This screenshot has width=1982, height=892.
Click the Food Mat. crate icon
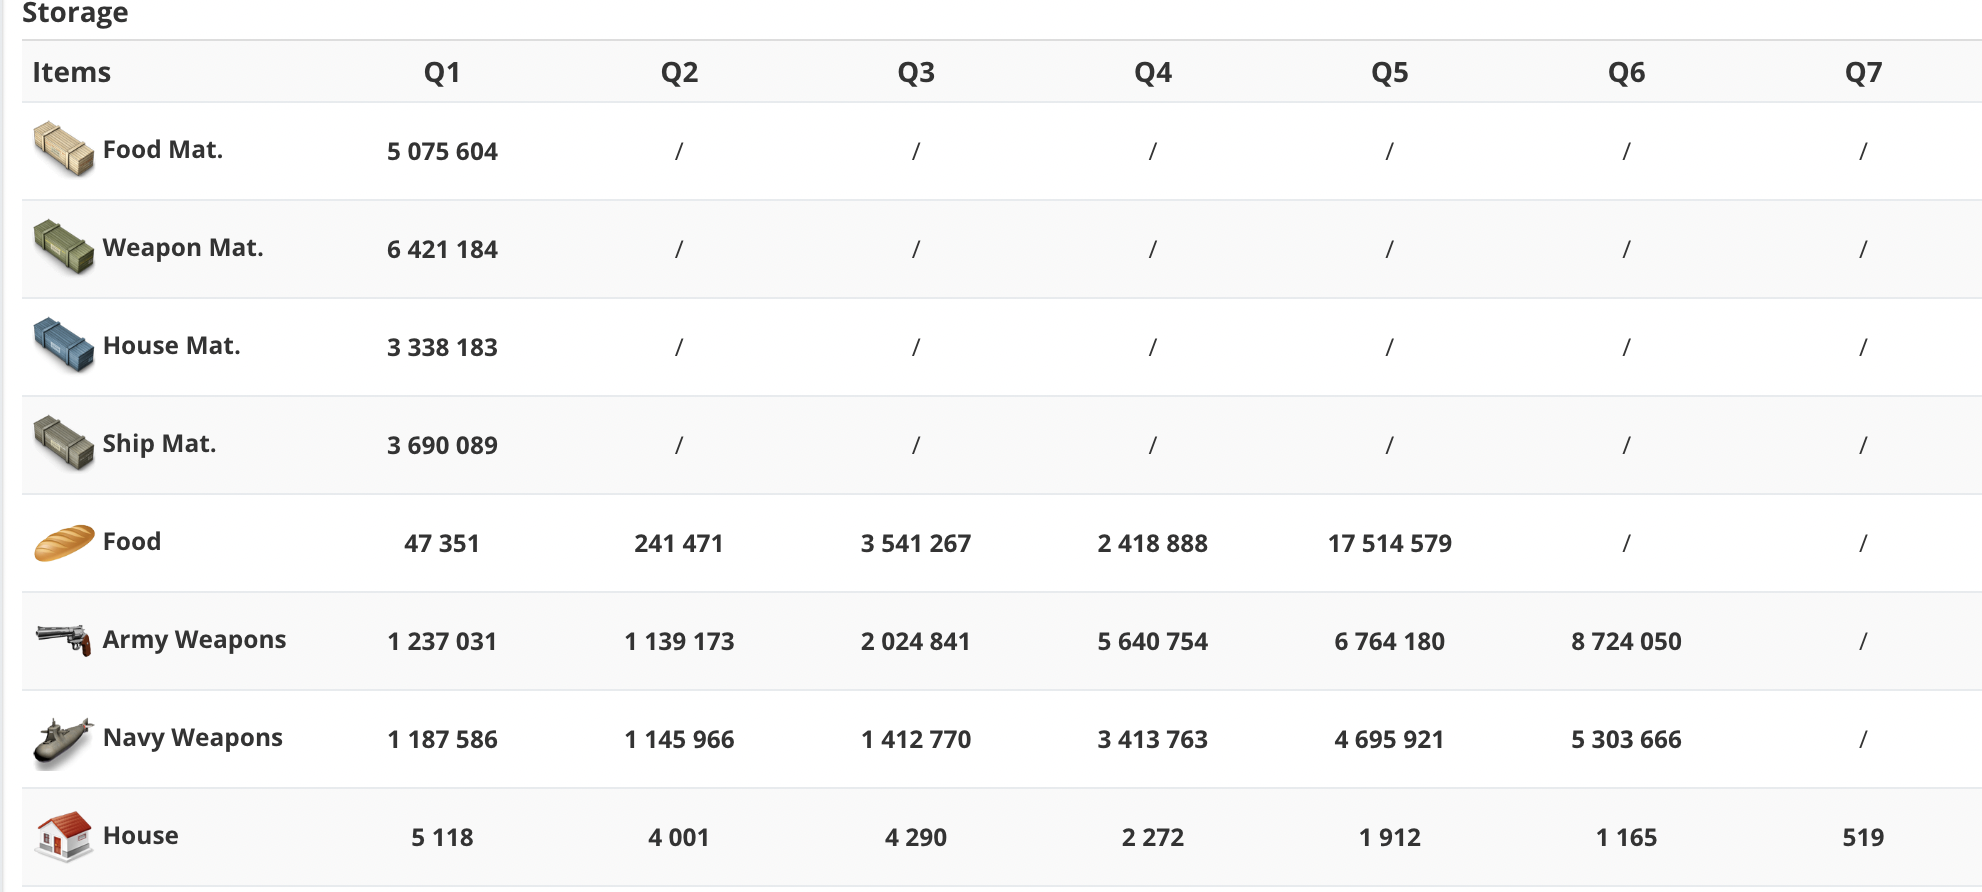pos(63,149)
